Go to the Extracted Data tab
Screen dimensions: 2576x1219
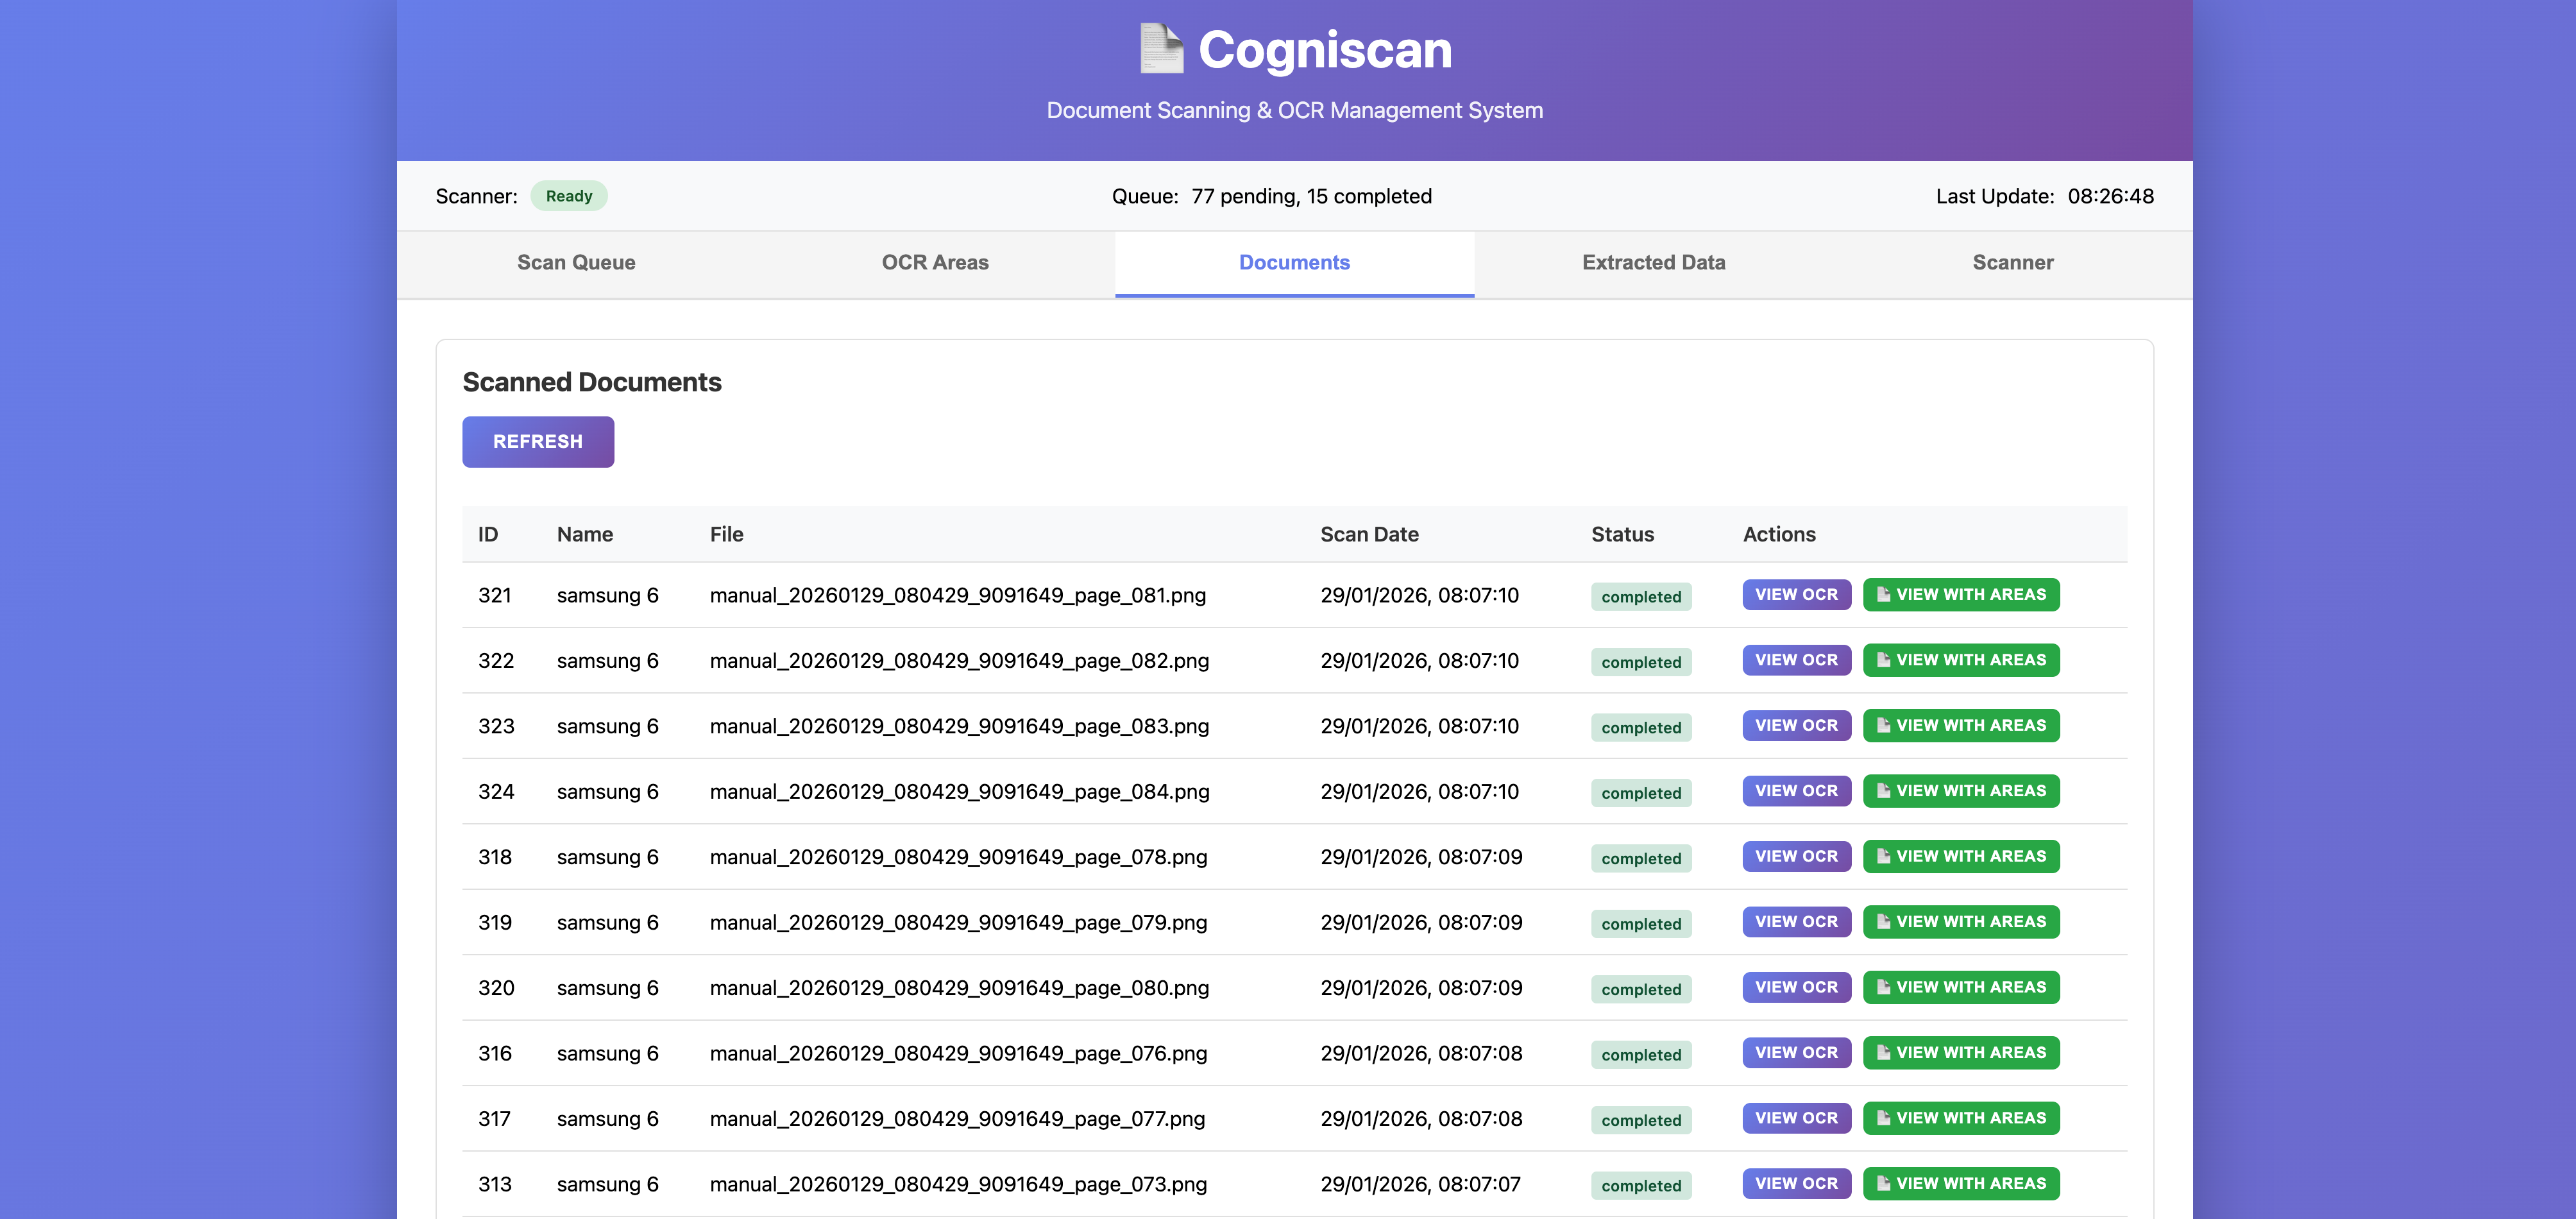click(1653, 263)
